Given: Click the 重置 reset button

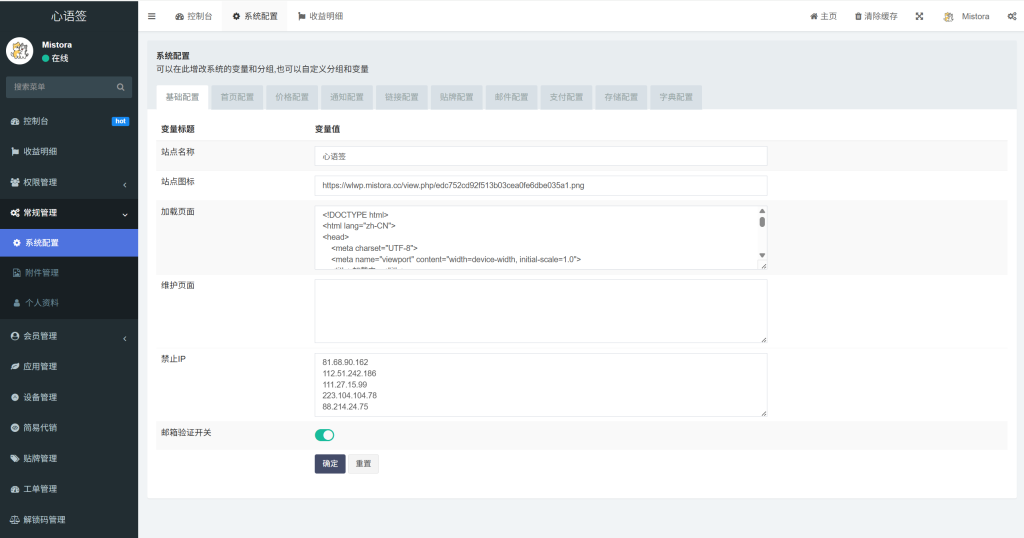Looking at the screenshot, I should coord(363,464).
